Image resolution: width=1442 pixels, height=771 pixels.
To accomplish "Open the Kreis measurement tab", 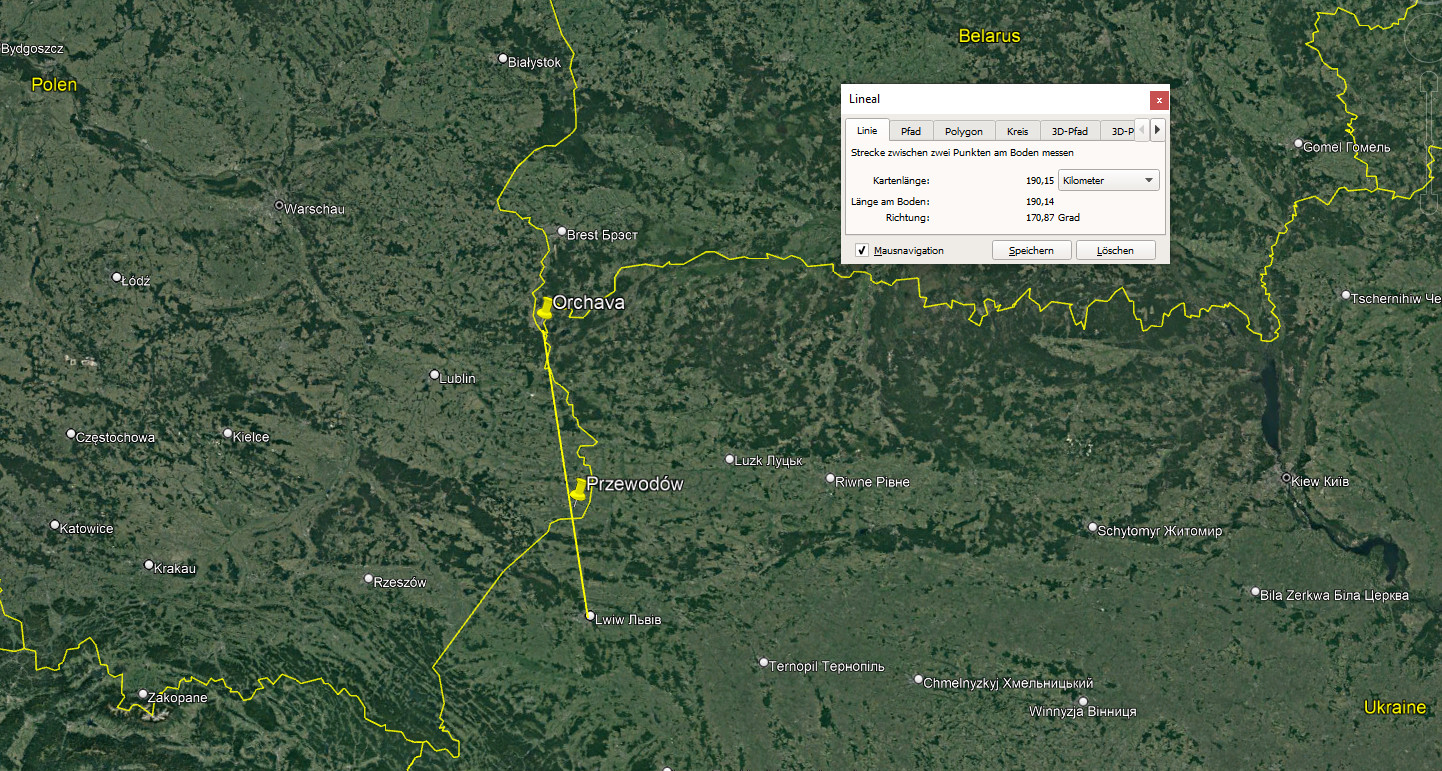I will coord(1017,131).
